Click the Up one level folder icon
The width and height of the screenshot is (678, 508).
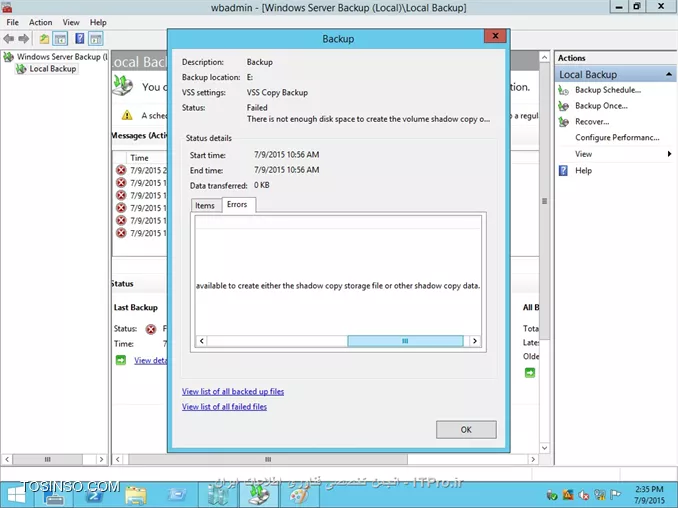tap(44, 39)
